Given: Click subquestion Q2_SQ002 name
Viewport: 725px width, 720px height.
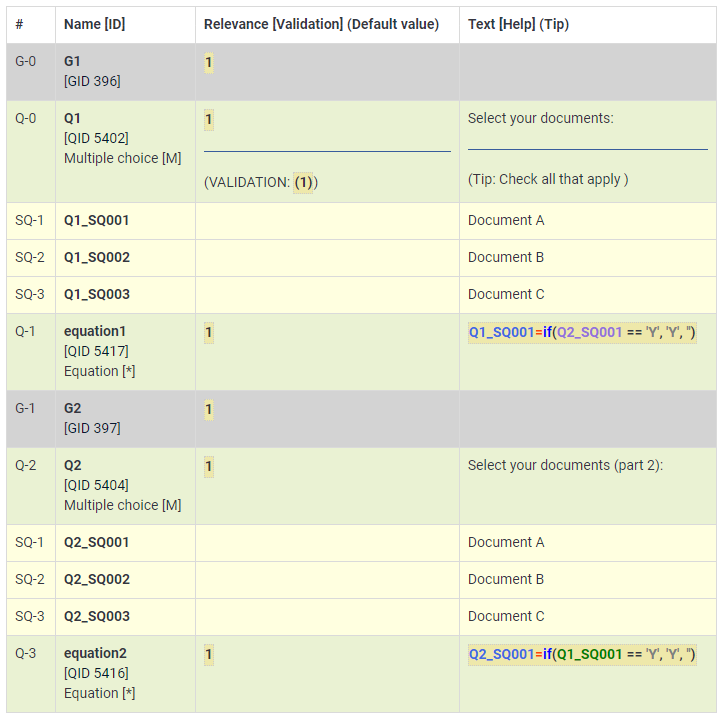Looking at the screenshot, I should coord(96,580).
